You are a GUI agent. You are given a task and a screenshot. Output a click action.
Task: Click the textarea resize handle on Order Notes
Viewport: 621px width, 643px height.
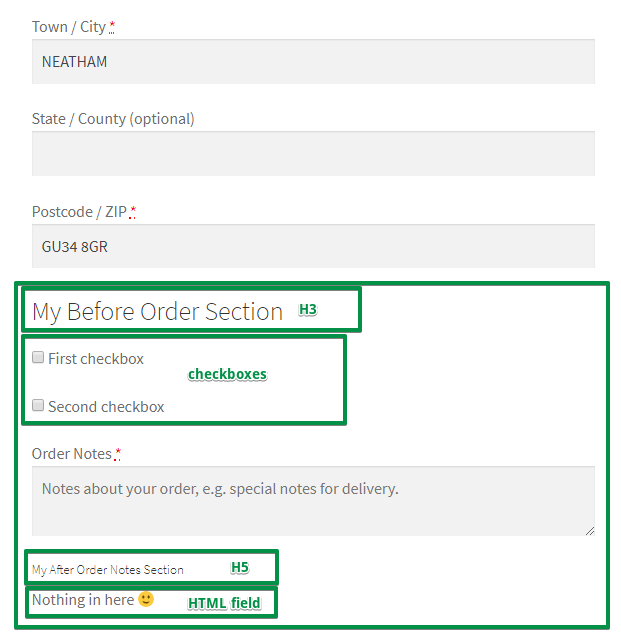coord(590,531)
